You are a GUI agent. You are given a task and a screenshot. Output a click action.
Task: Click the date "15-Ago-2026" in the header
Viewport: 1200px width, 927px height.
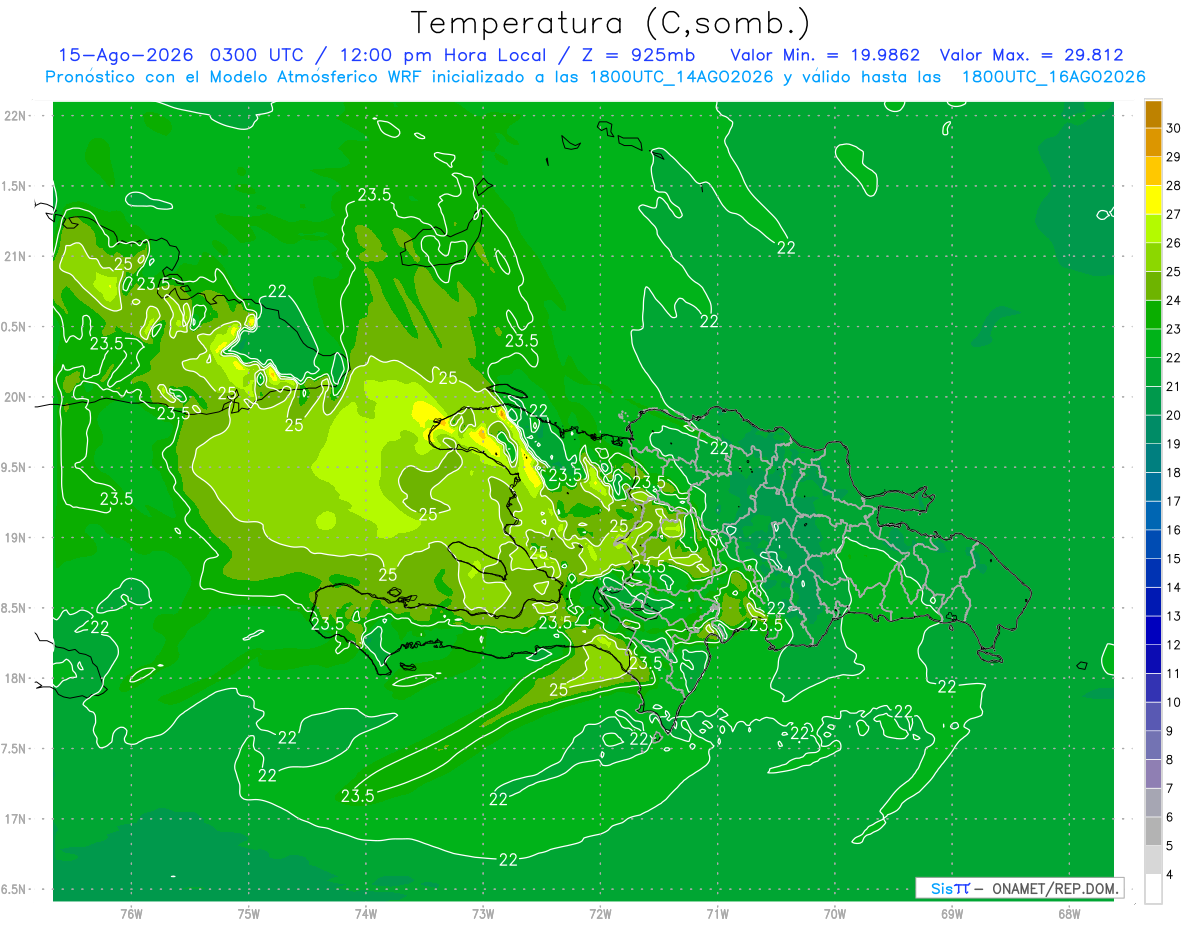[x=125, y=55]
